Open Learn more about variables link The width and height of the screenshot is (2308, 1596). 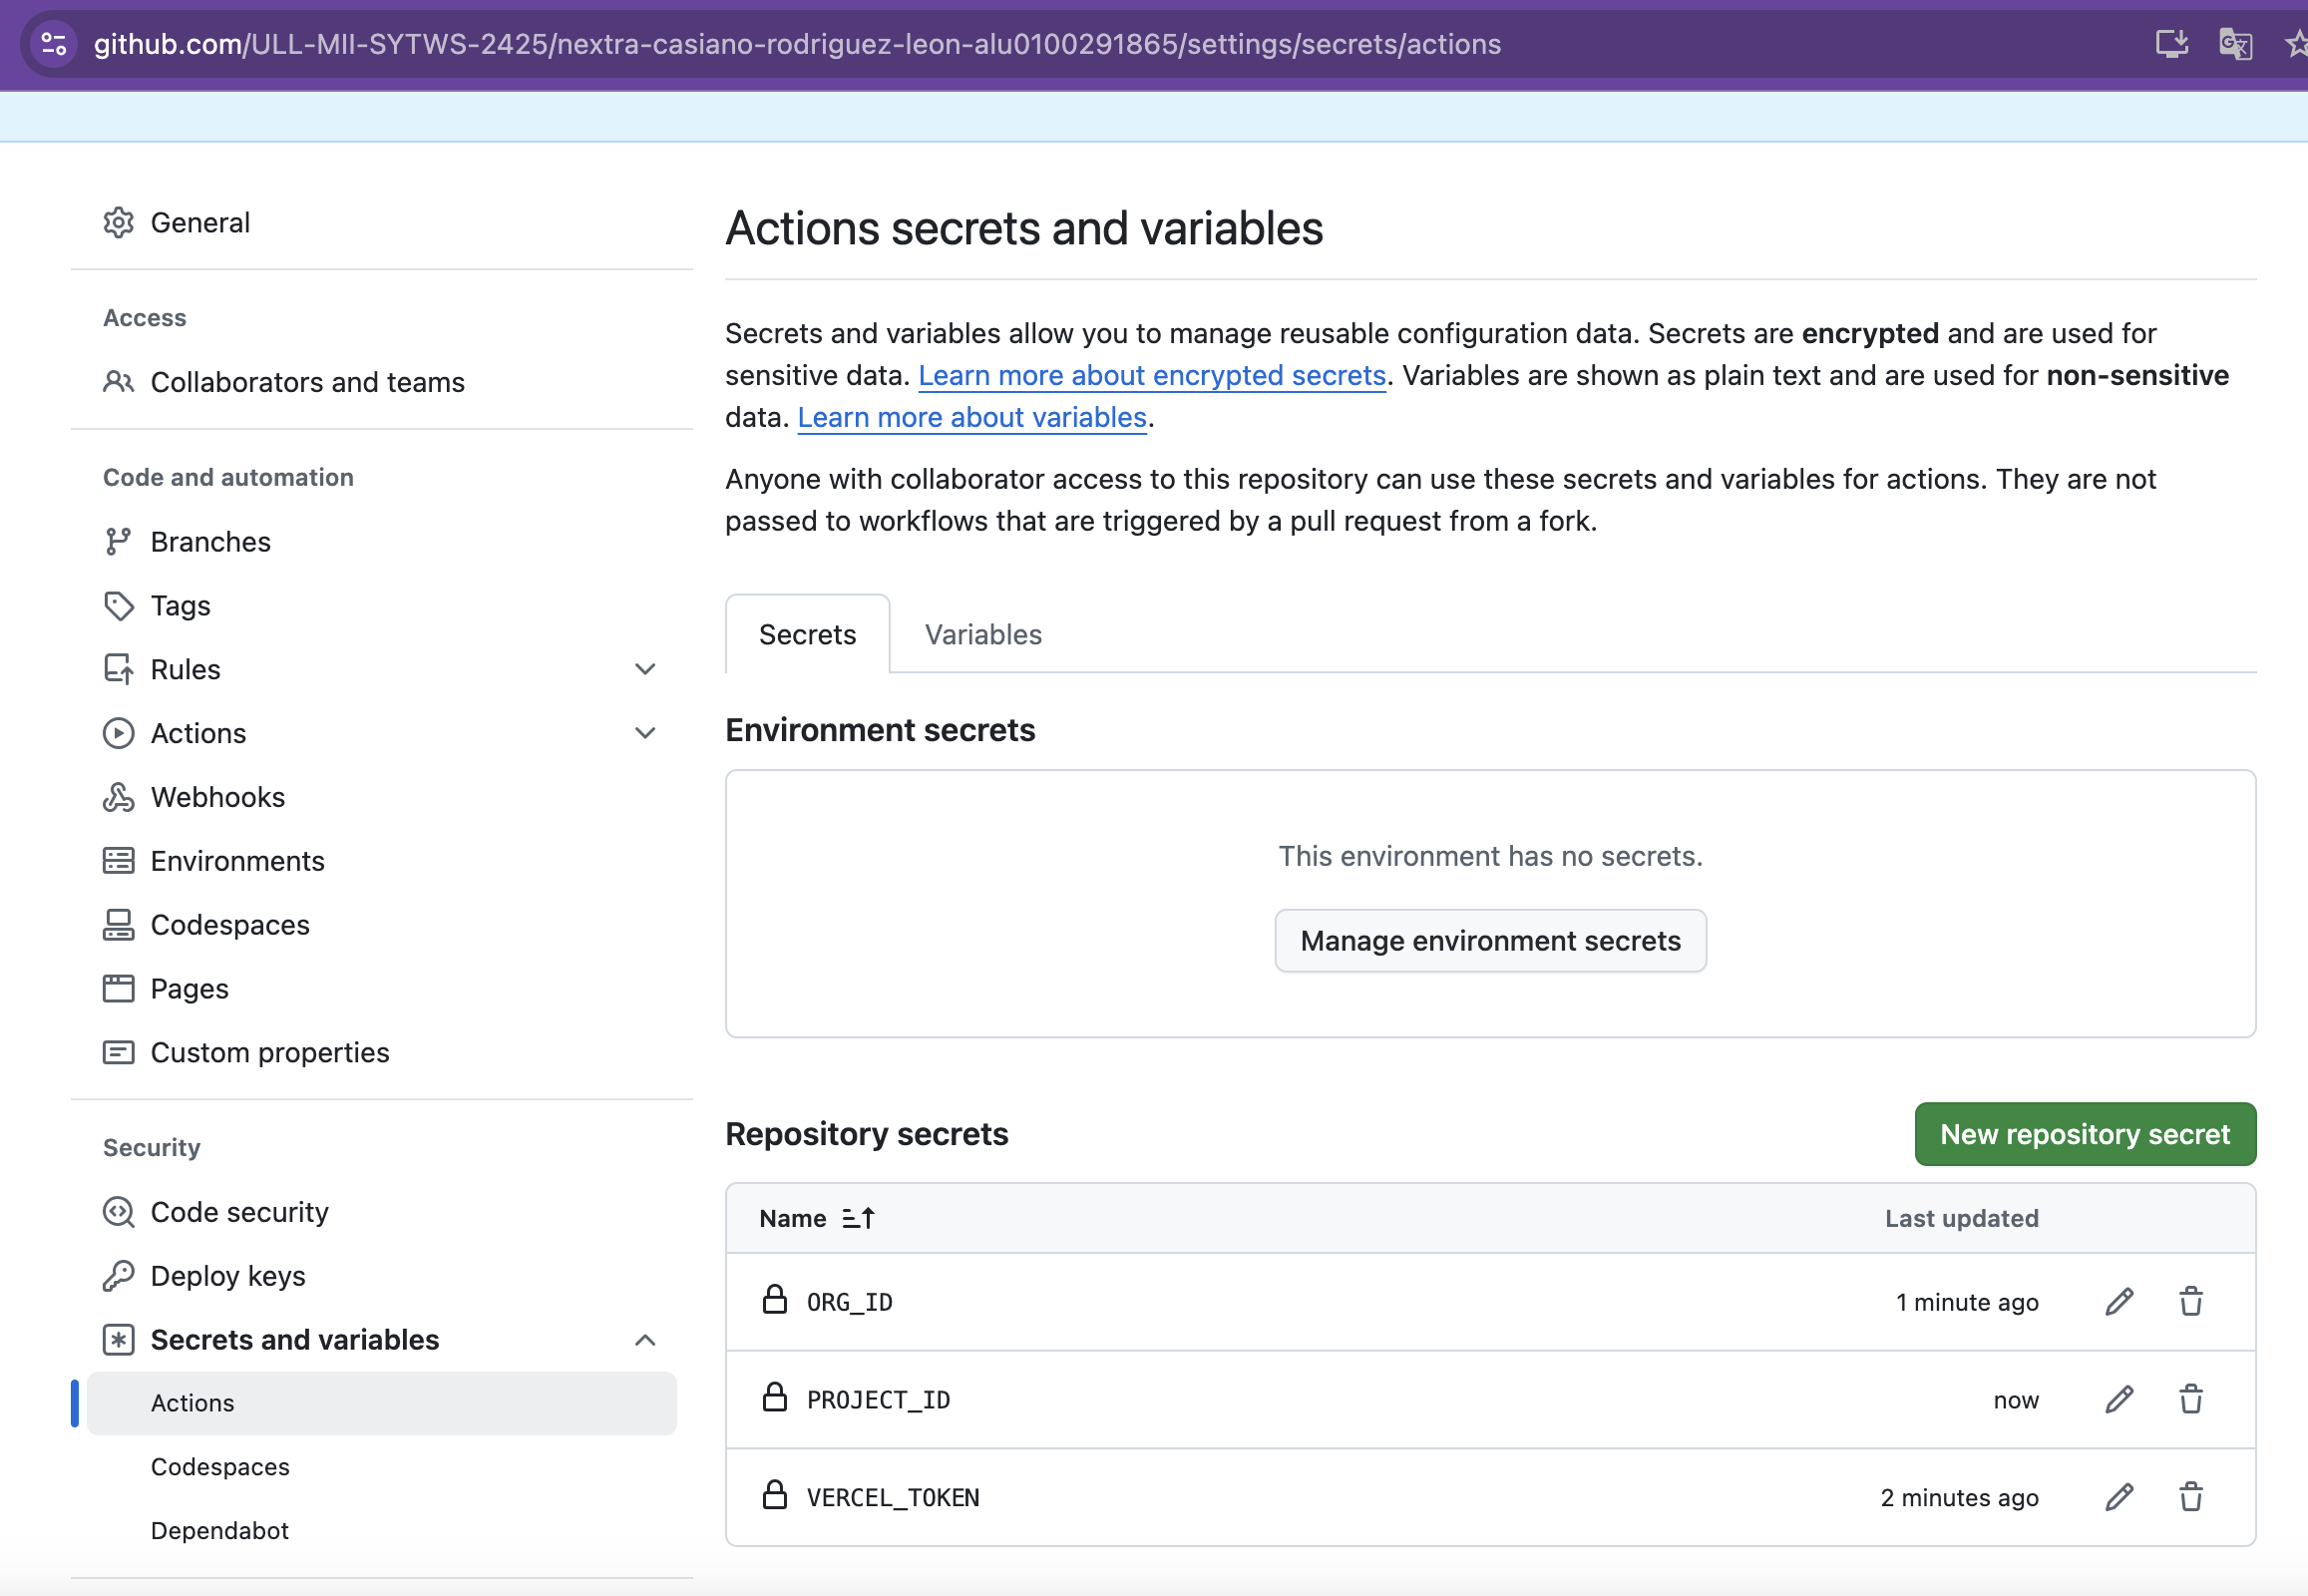(x=972, y=417)
